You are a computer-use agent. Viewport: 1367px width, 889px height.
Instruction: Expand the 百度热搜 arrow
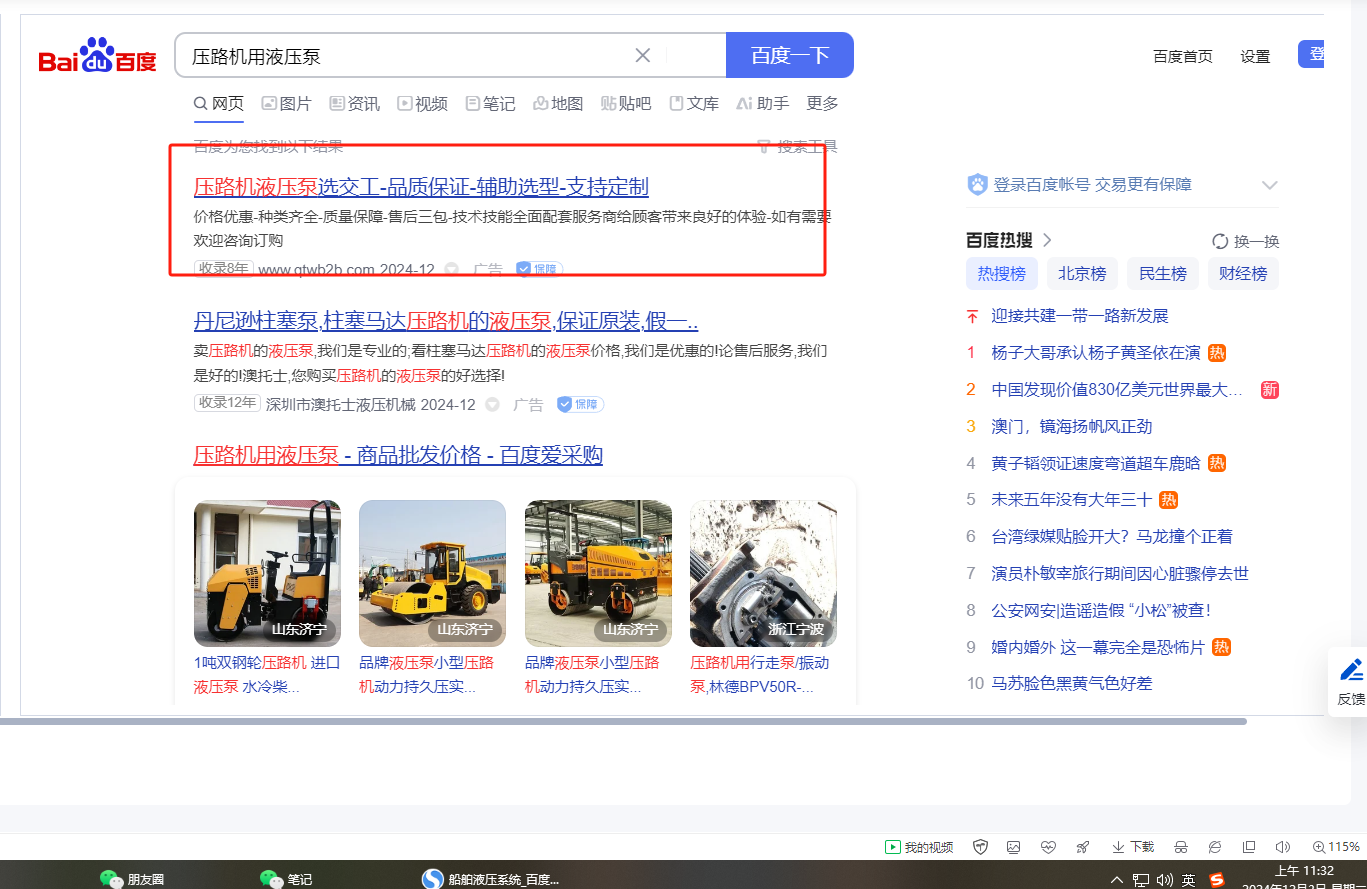1047,240
